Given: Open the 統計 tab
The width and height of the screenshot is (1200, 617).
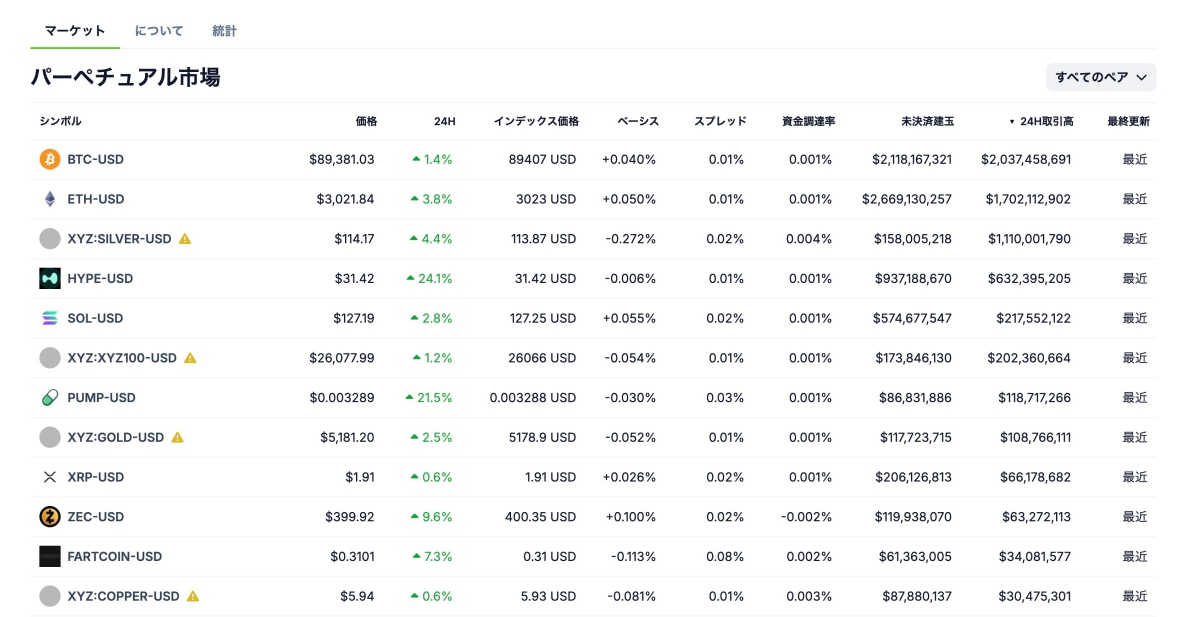Looking at the screenshot, I should 224,31.
